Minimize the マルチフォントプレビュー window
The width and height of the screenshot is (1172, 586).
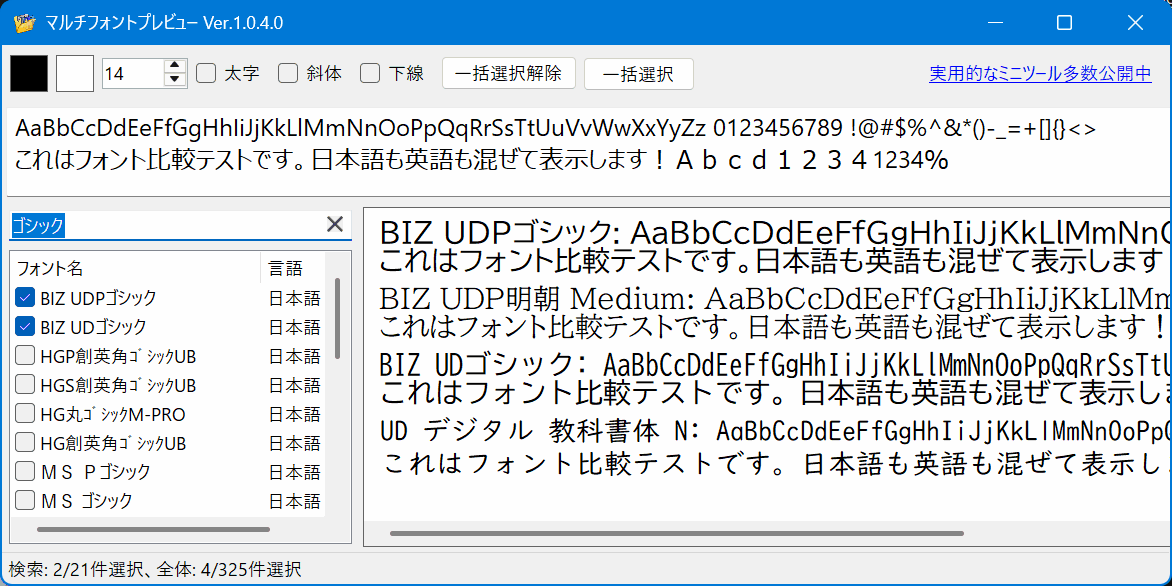point(994,23)
